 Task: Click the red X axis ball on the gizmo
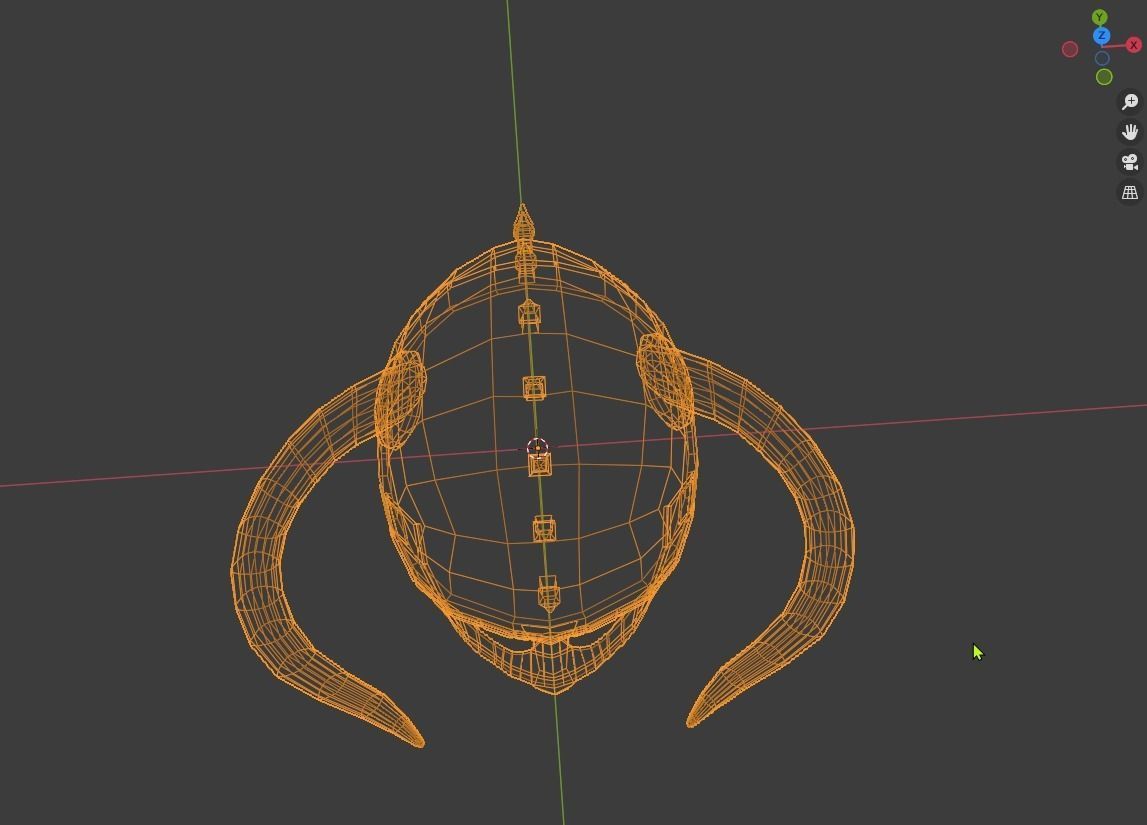click(x=1133, y=44)
